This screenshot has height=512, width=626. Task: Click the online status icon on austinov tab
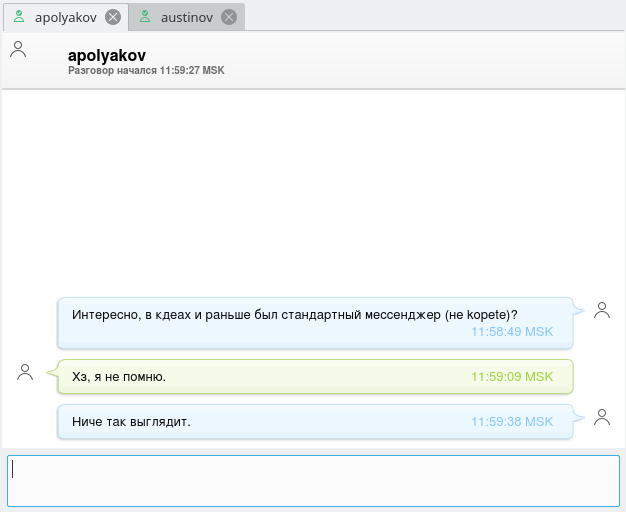pyautogui.click(x=145, y=17)
